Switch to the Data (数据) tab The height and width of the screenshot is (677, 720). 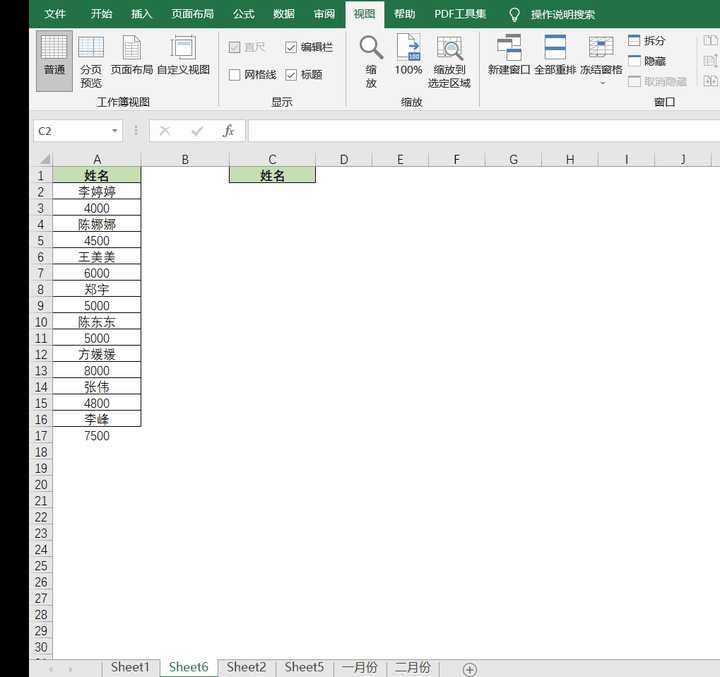(283, 14)
